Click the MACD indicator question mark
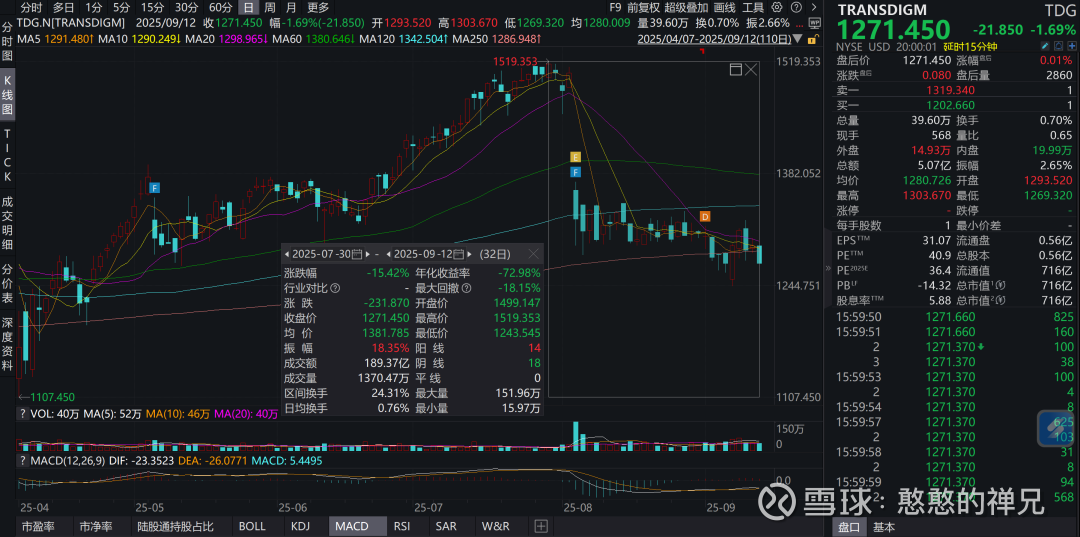1080x537 pixels. 23,460
